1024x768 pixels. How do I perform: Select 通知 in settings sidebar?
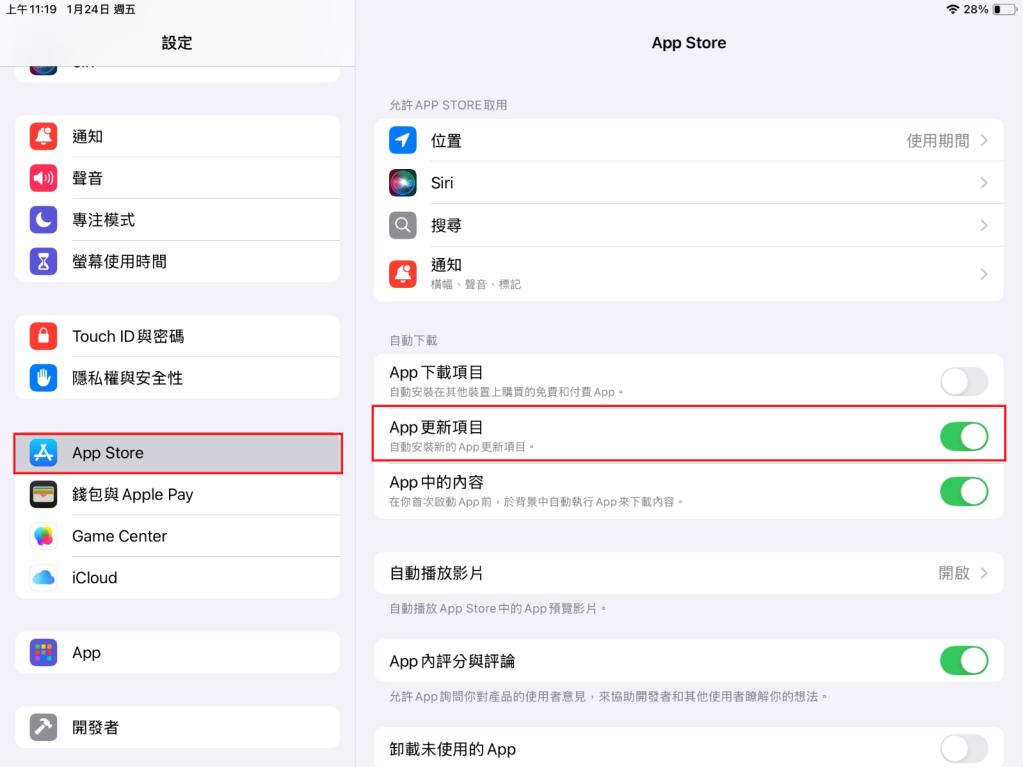178,136
